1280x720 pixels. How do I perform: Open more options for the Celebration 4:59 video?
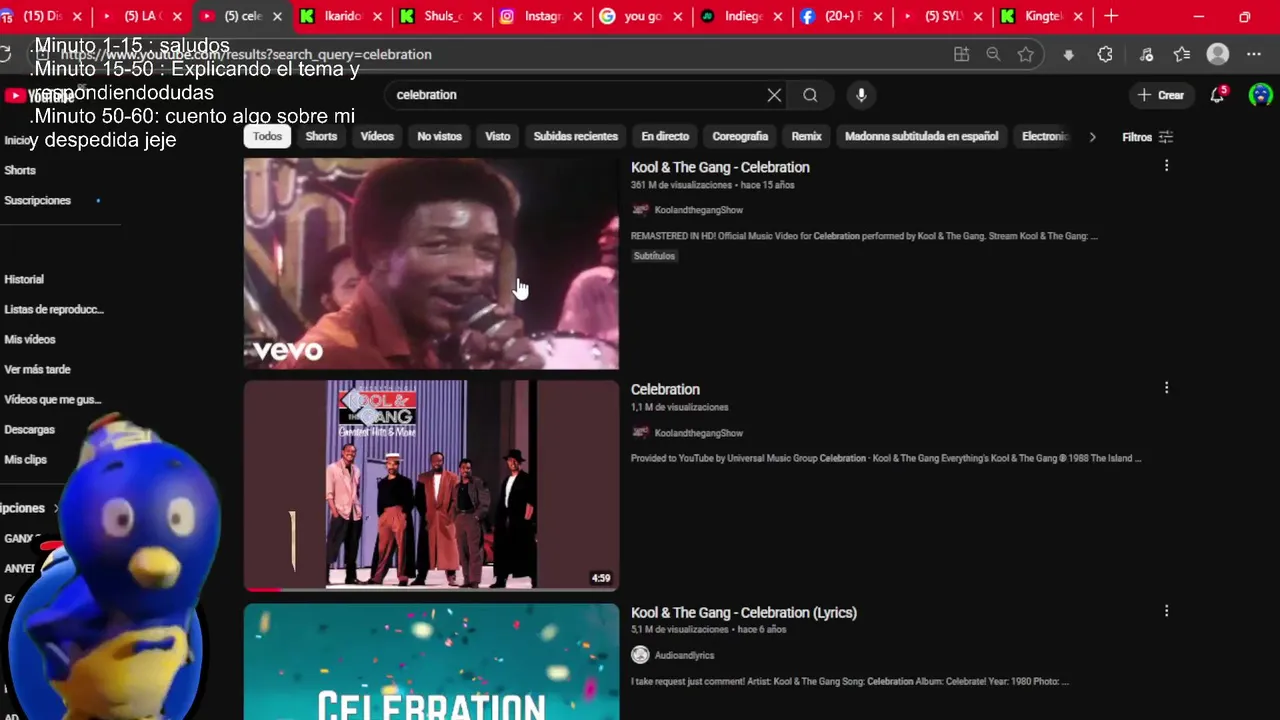[x=1166, y=388]
